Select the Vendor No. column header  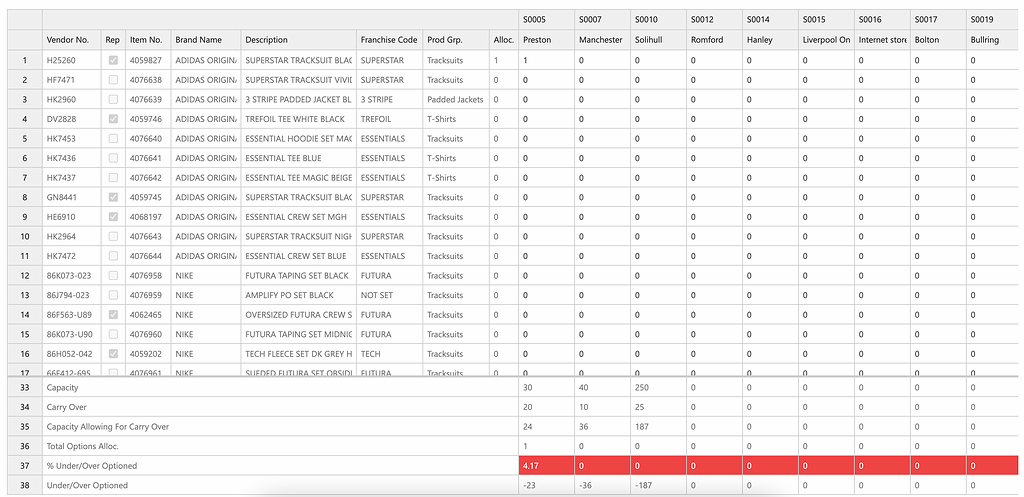click(x=72, y=40)
